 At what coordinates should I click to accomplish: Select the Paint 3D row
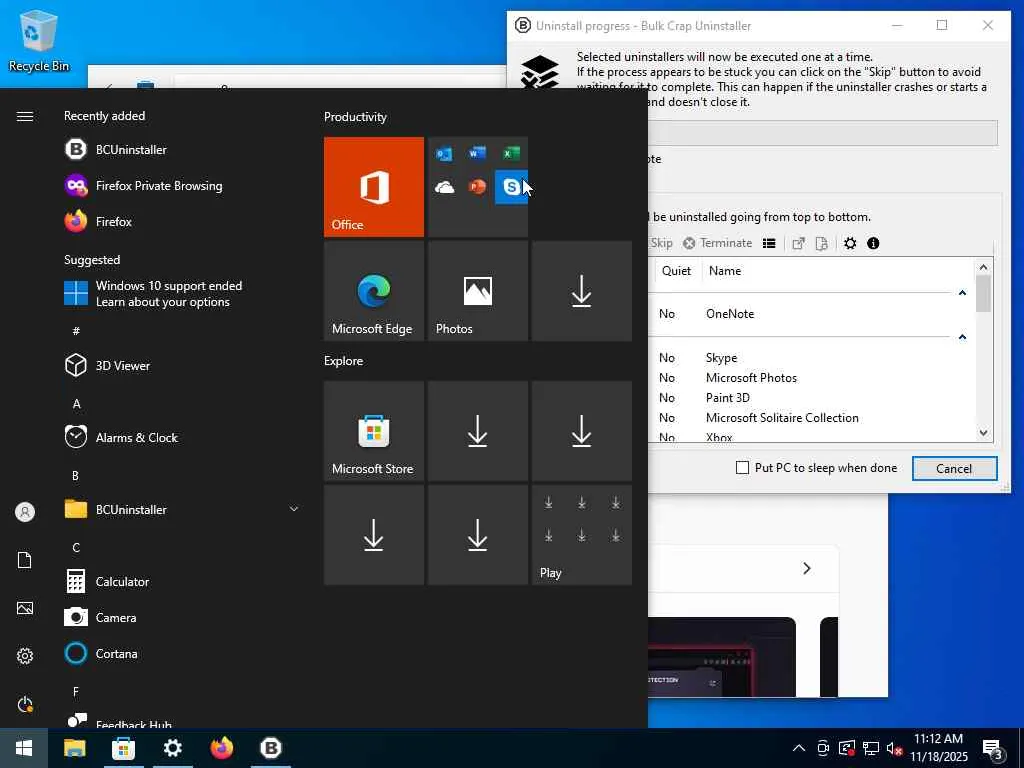(x=810, y=398)
